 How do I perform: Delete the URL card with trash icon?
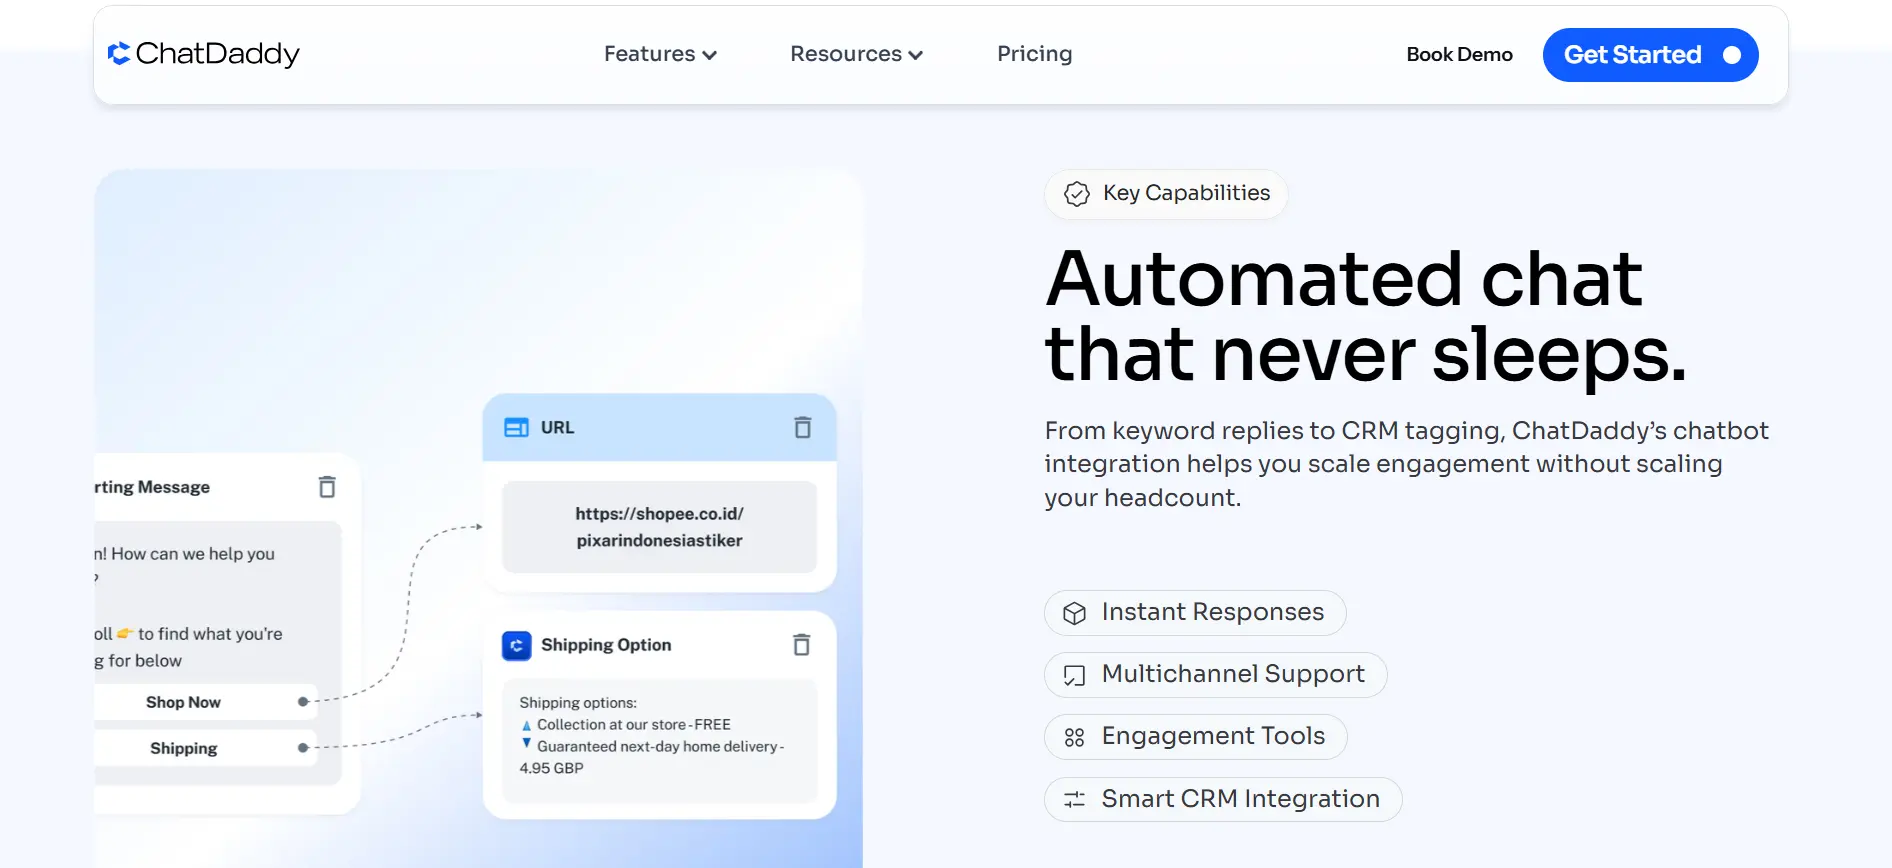[x=802, y=428]
